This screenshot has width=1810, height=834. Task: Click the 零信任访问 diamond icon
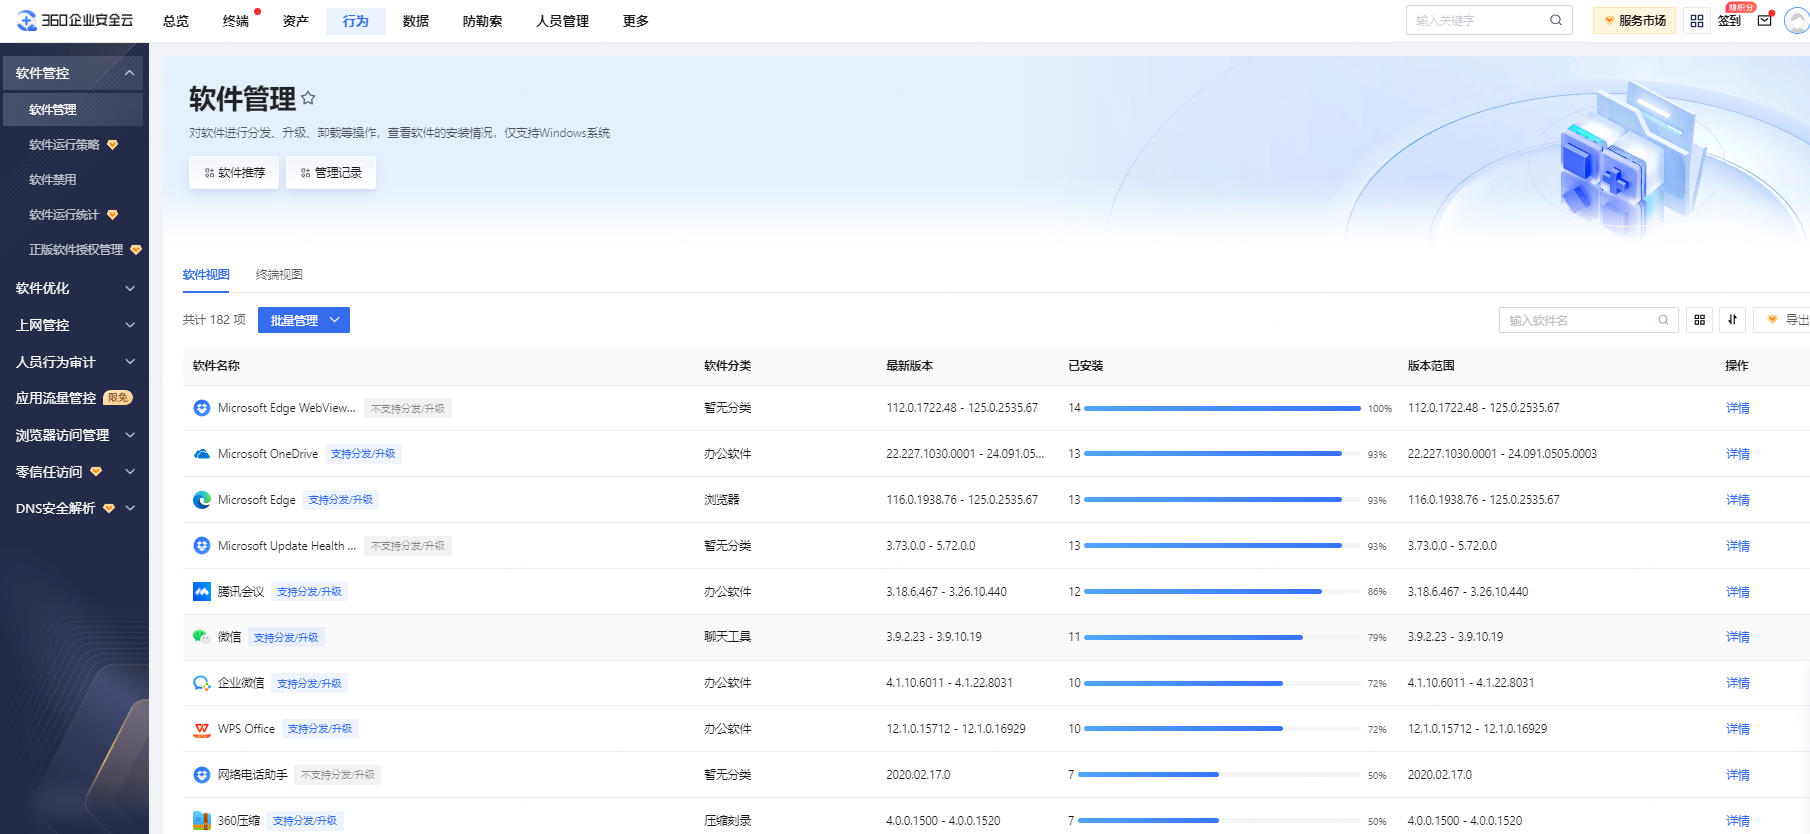(96, 472)
